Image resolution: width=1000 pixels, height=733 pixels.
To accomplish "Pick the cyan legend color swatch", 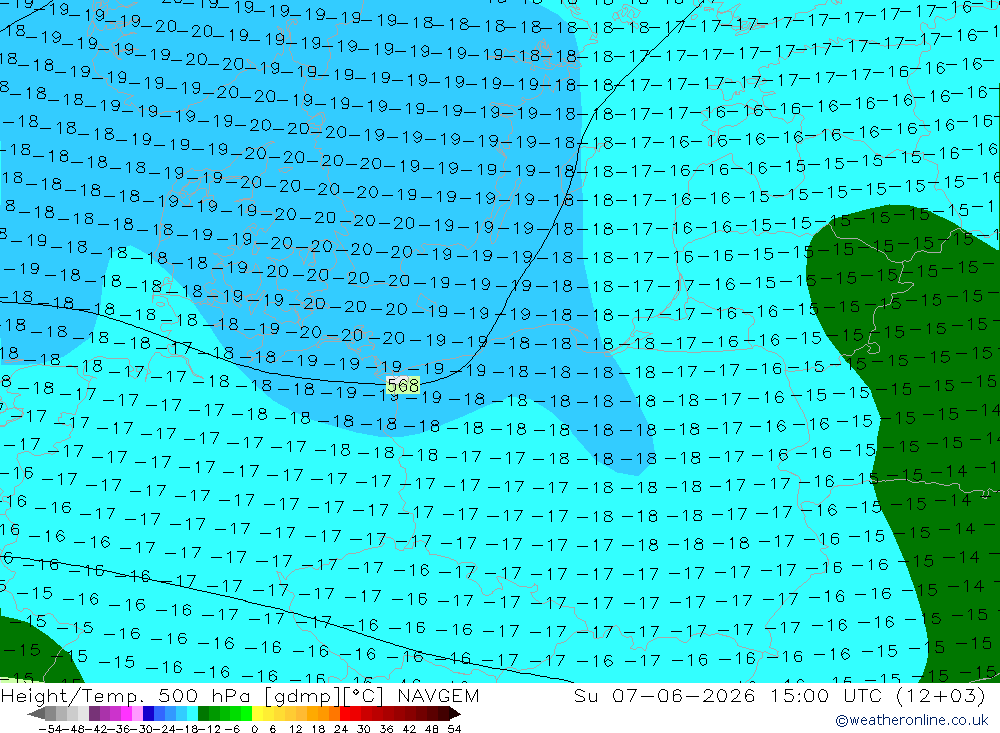I will 192,714.
